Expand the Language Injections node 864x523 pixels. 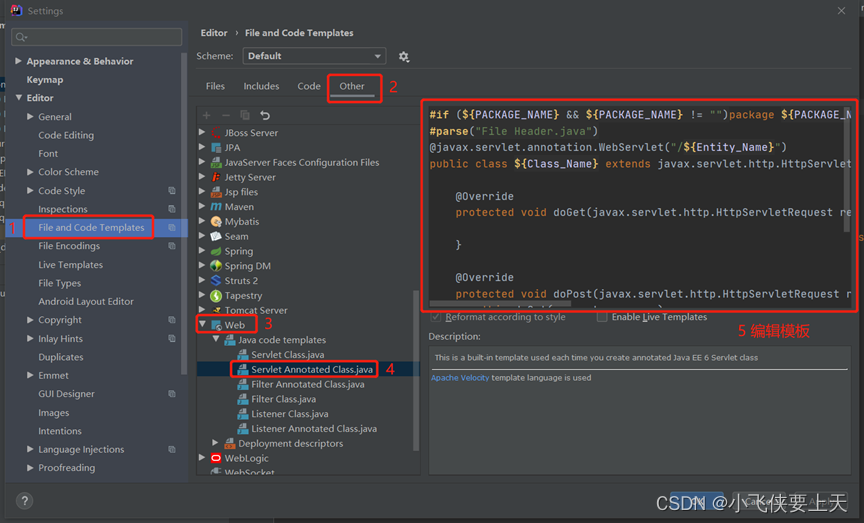click(30, 449)
